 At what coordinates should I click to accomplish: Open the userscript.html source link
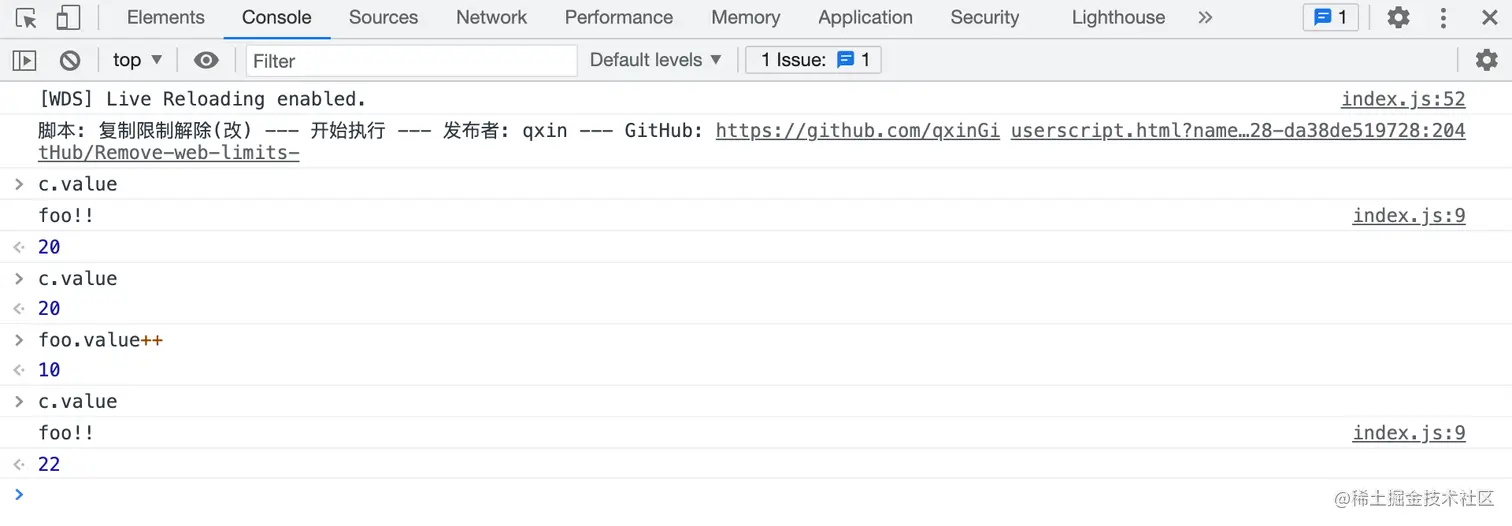pos(1237,131)
